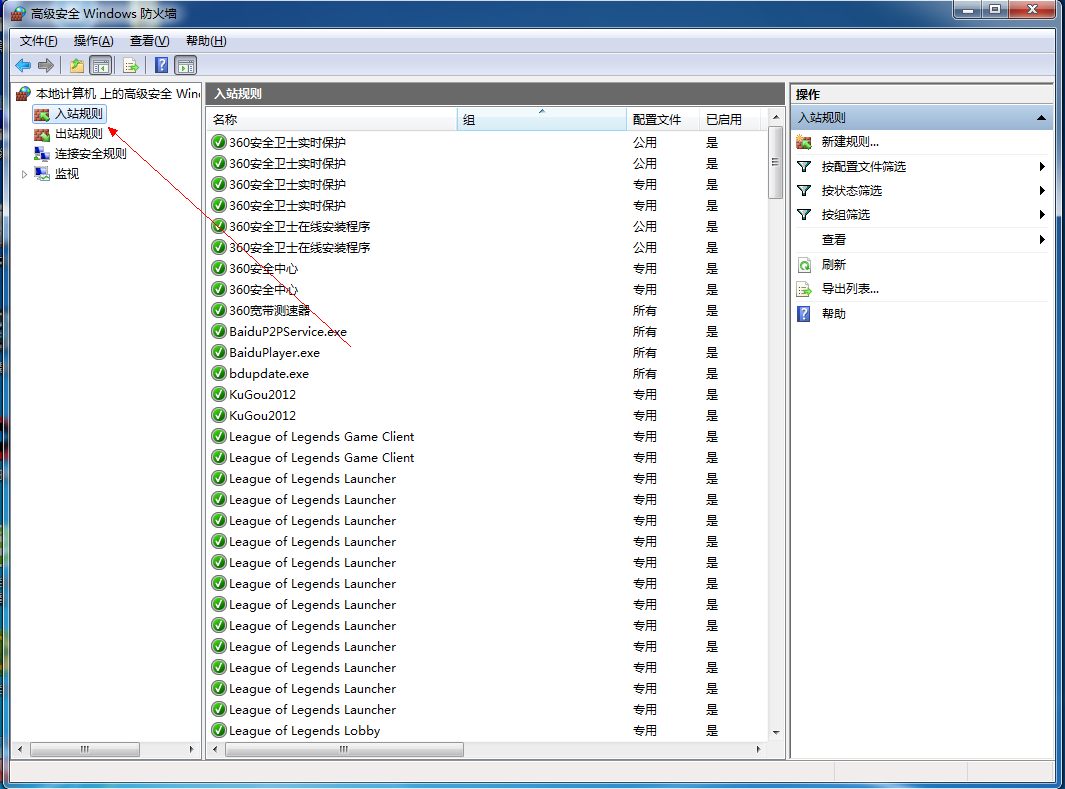Click the filter funnel icon beside 按状态筛选
This screenshot has height=789, width=1065.
[x=804, y=191]
